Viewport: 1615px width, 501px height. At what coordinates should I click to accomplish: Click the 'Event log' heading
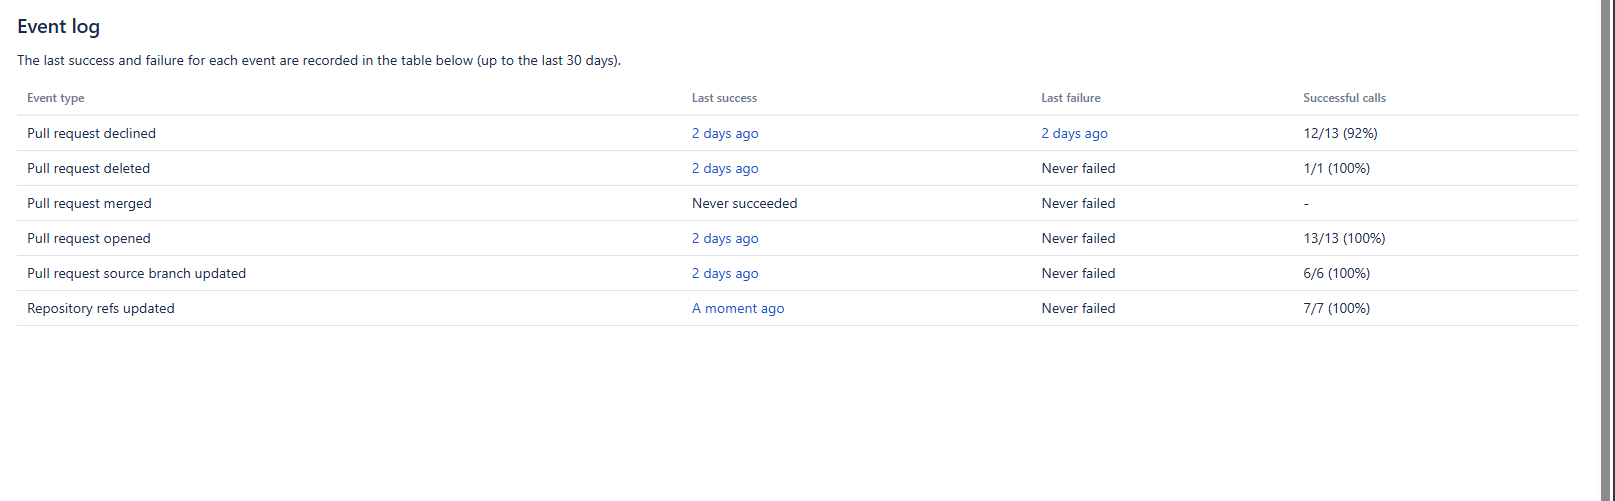coord(58,27)
